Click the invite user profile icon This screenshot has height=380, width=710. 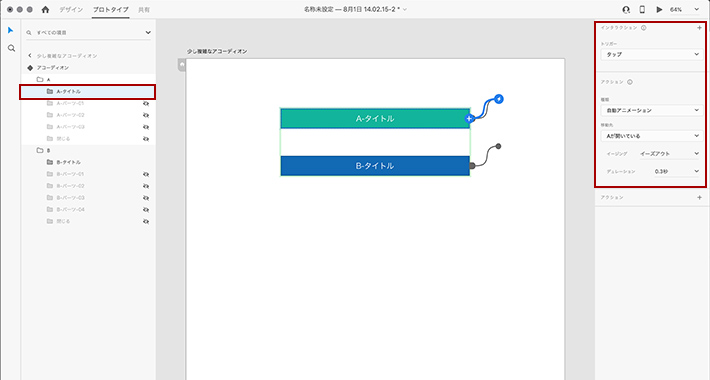click(x=626, y=10)
